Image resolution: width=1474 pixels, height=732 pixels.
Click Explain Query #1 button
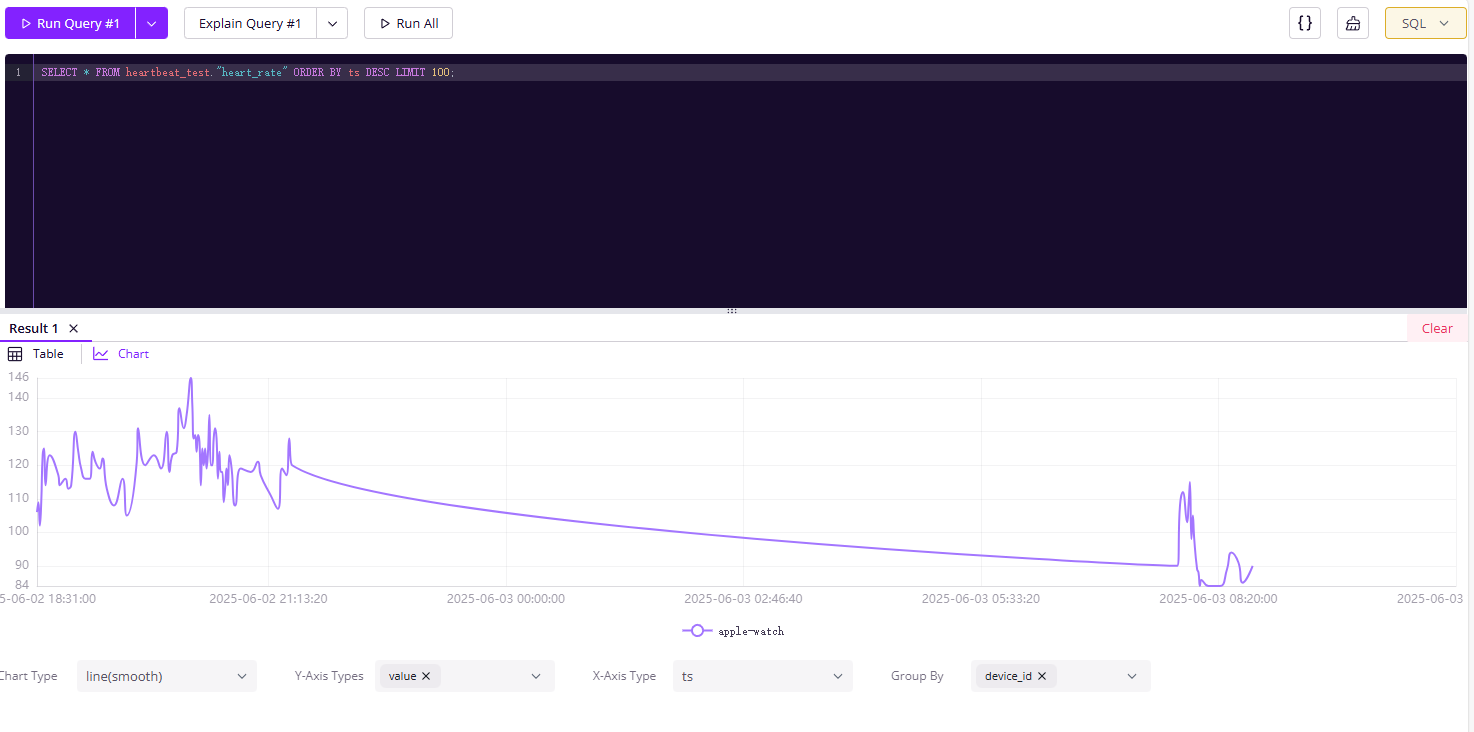(x=250, y=23)
